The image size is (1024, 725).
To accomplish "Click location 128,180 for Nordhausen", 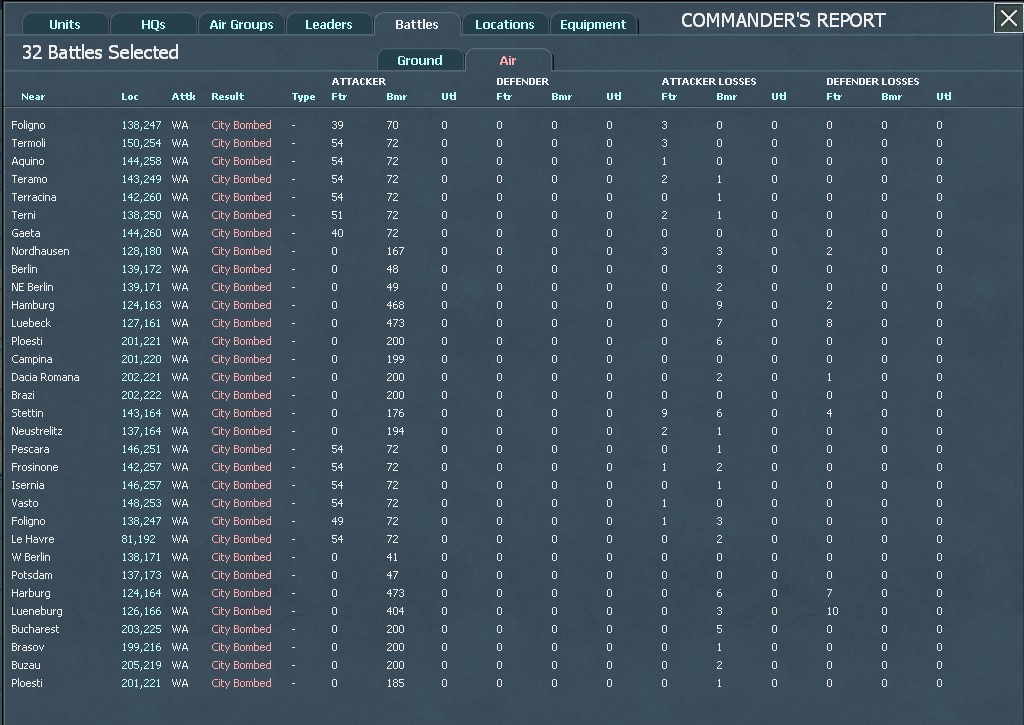I will [141, 251].
